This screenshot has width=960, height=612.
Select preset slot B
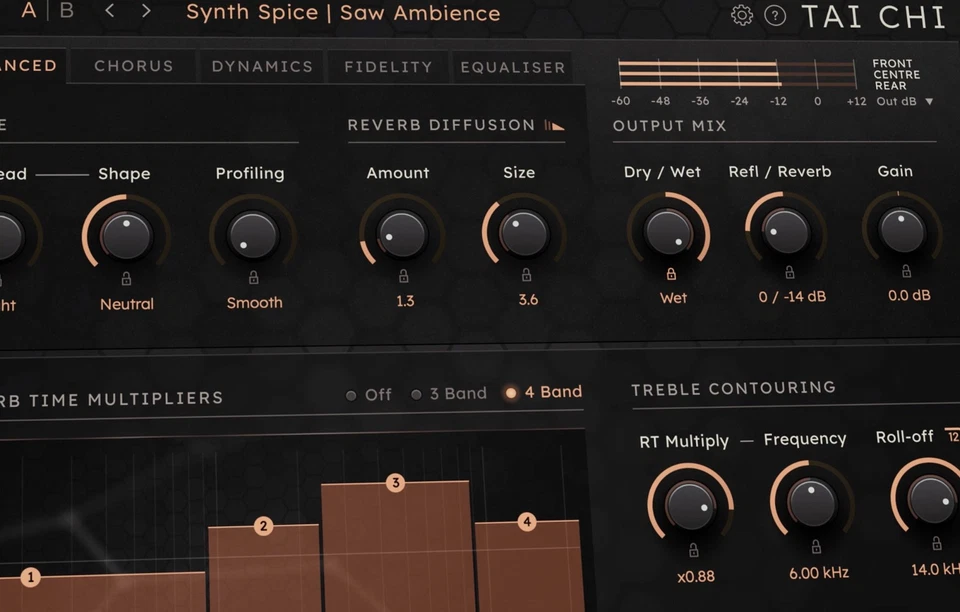click(66, 12)
